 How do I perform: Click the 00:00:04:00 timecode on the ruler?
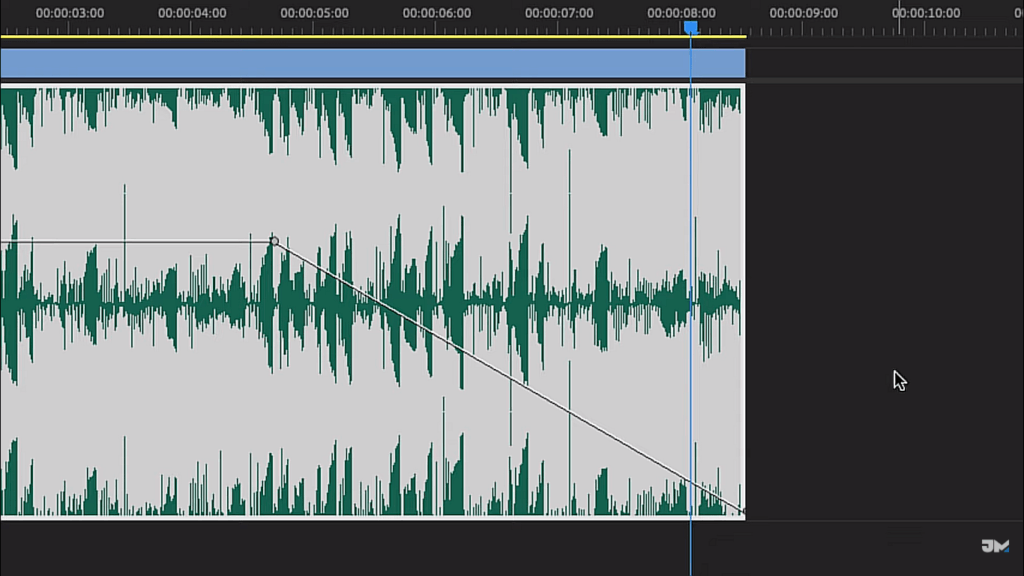click(x=192, y=13)
